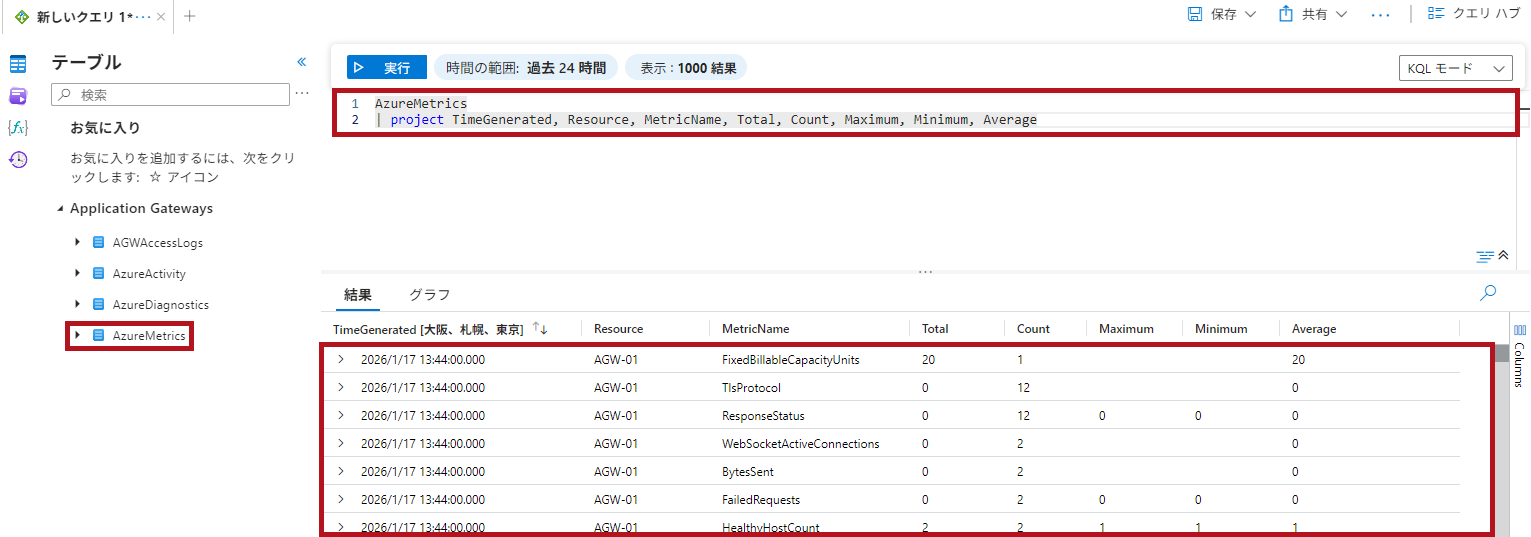Screen dimensions: 1531x537
Task: Expand the FixedBillableCapacityUnits result row
Action: point(340,359)
